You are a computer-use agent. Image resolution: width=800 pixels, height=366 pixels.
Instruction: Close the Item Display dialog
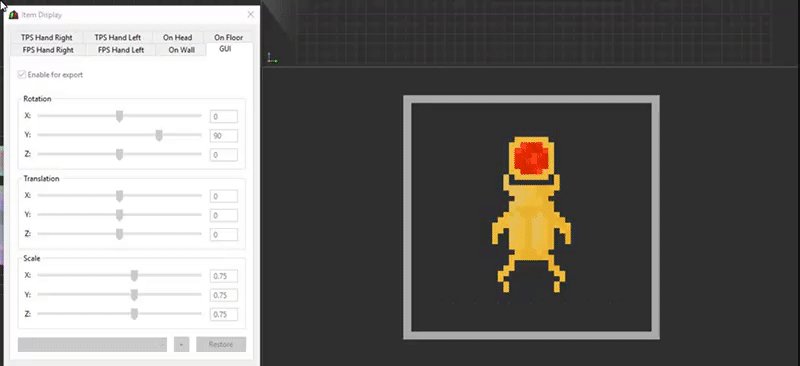[251, 15]
